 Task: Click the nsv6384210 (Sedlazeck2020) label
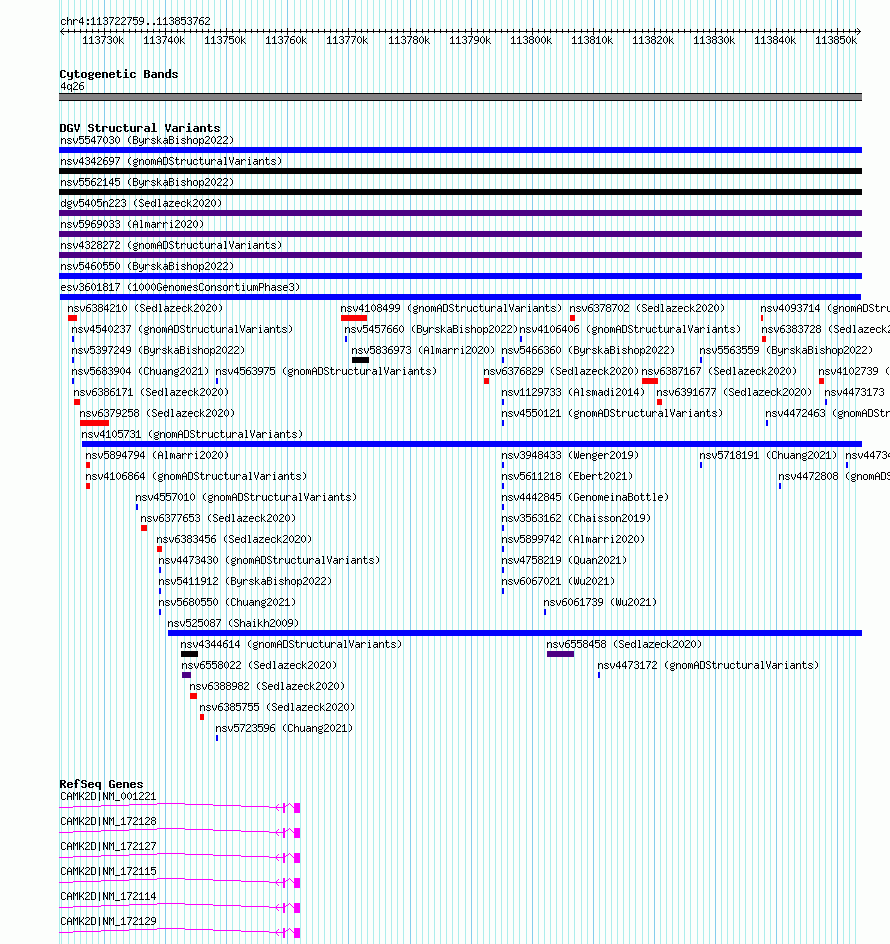tap(145, 308)
